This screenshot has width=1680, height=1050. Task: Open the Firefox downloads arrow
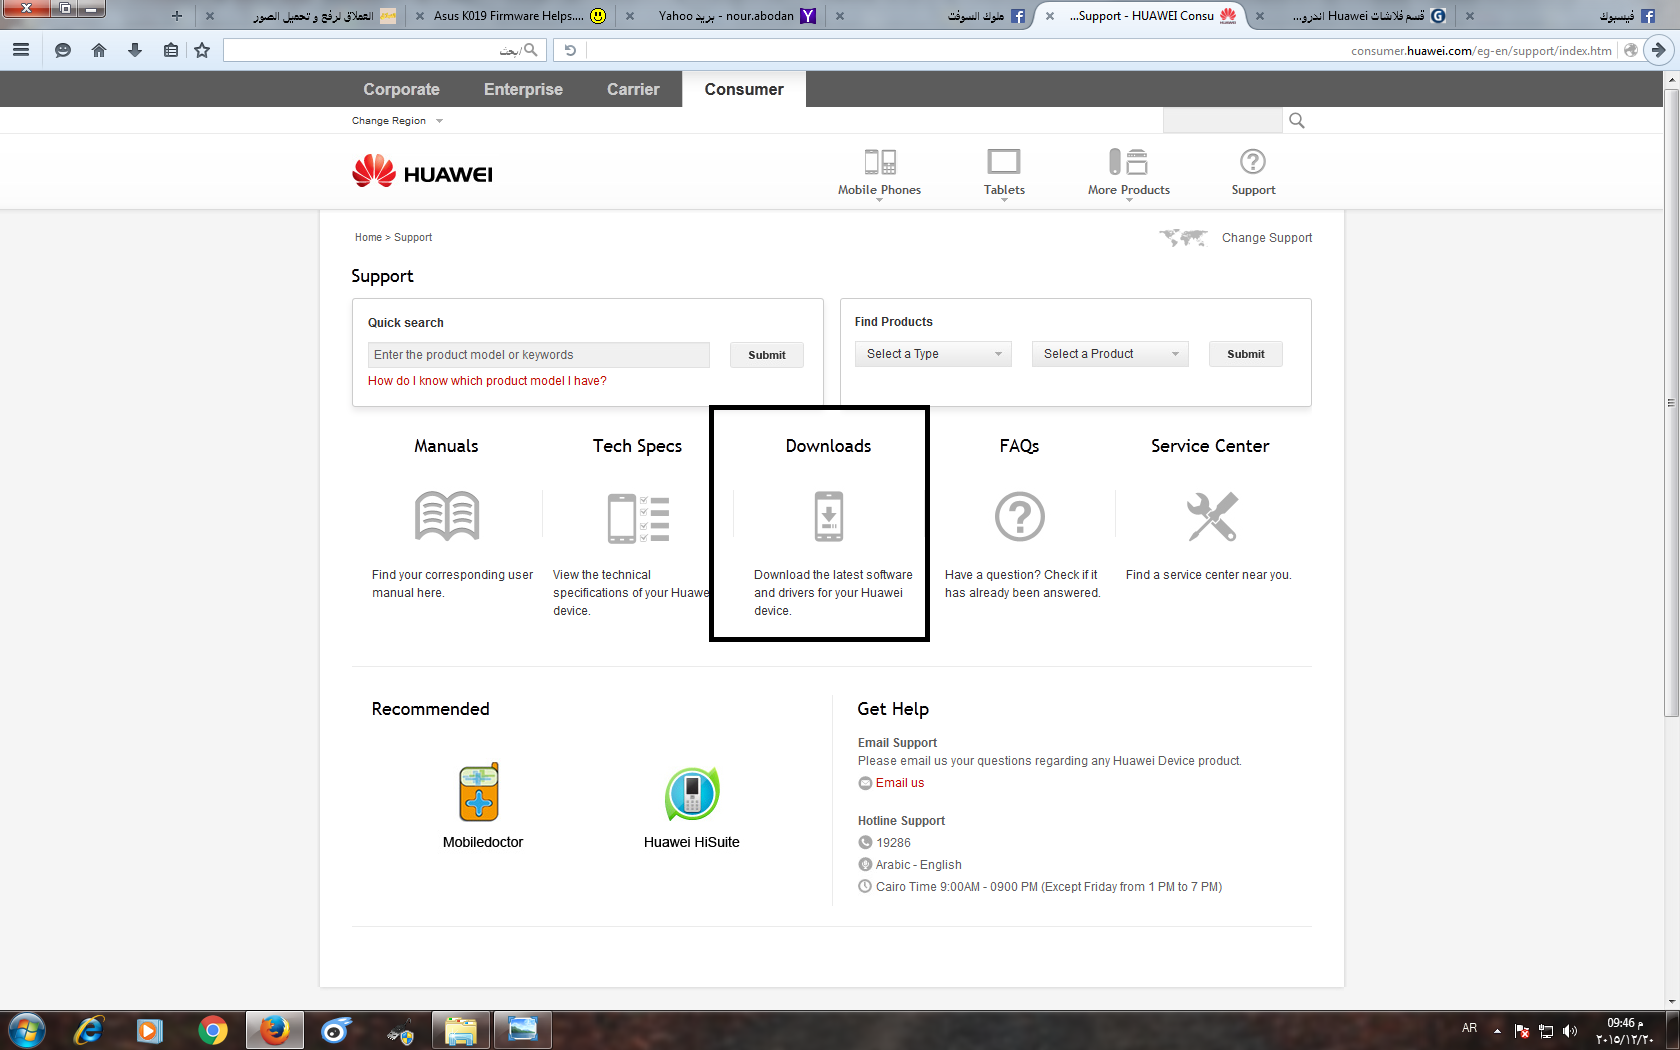coord(135,50)
